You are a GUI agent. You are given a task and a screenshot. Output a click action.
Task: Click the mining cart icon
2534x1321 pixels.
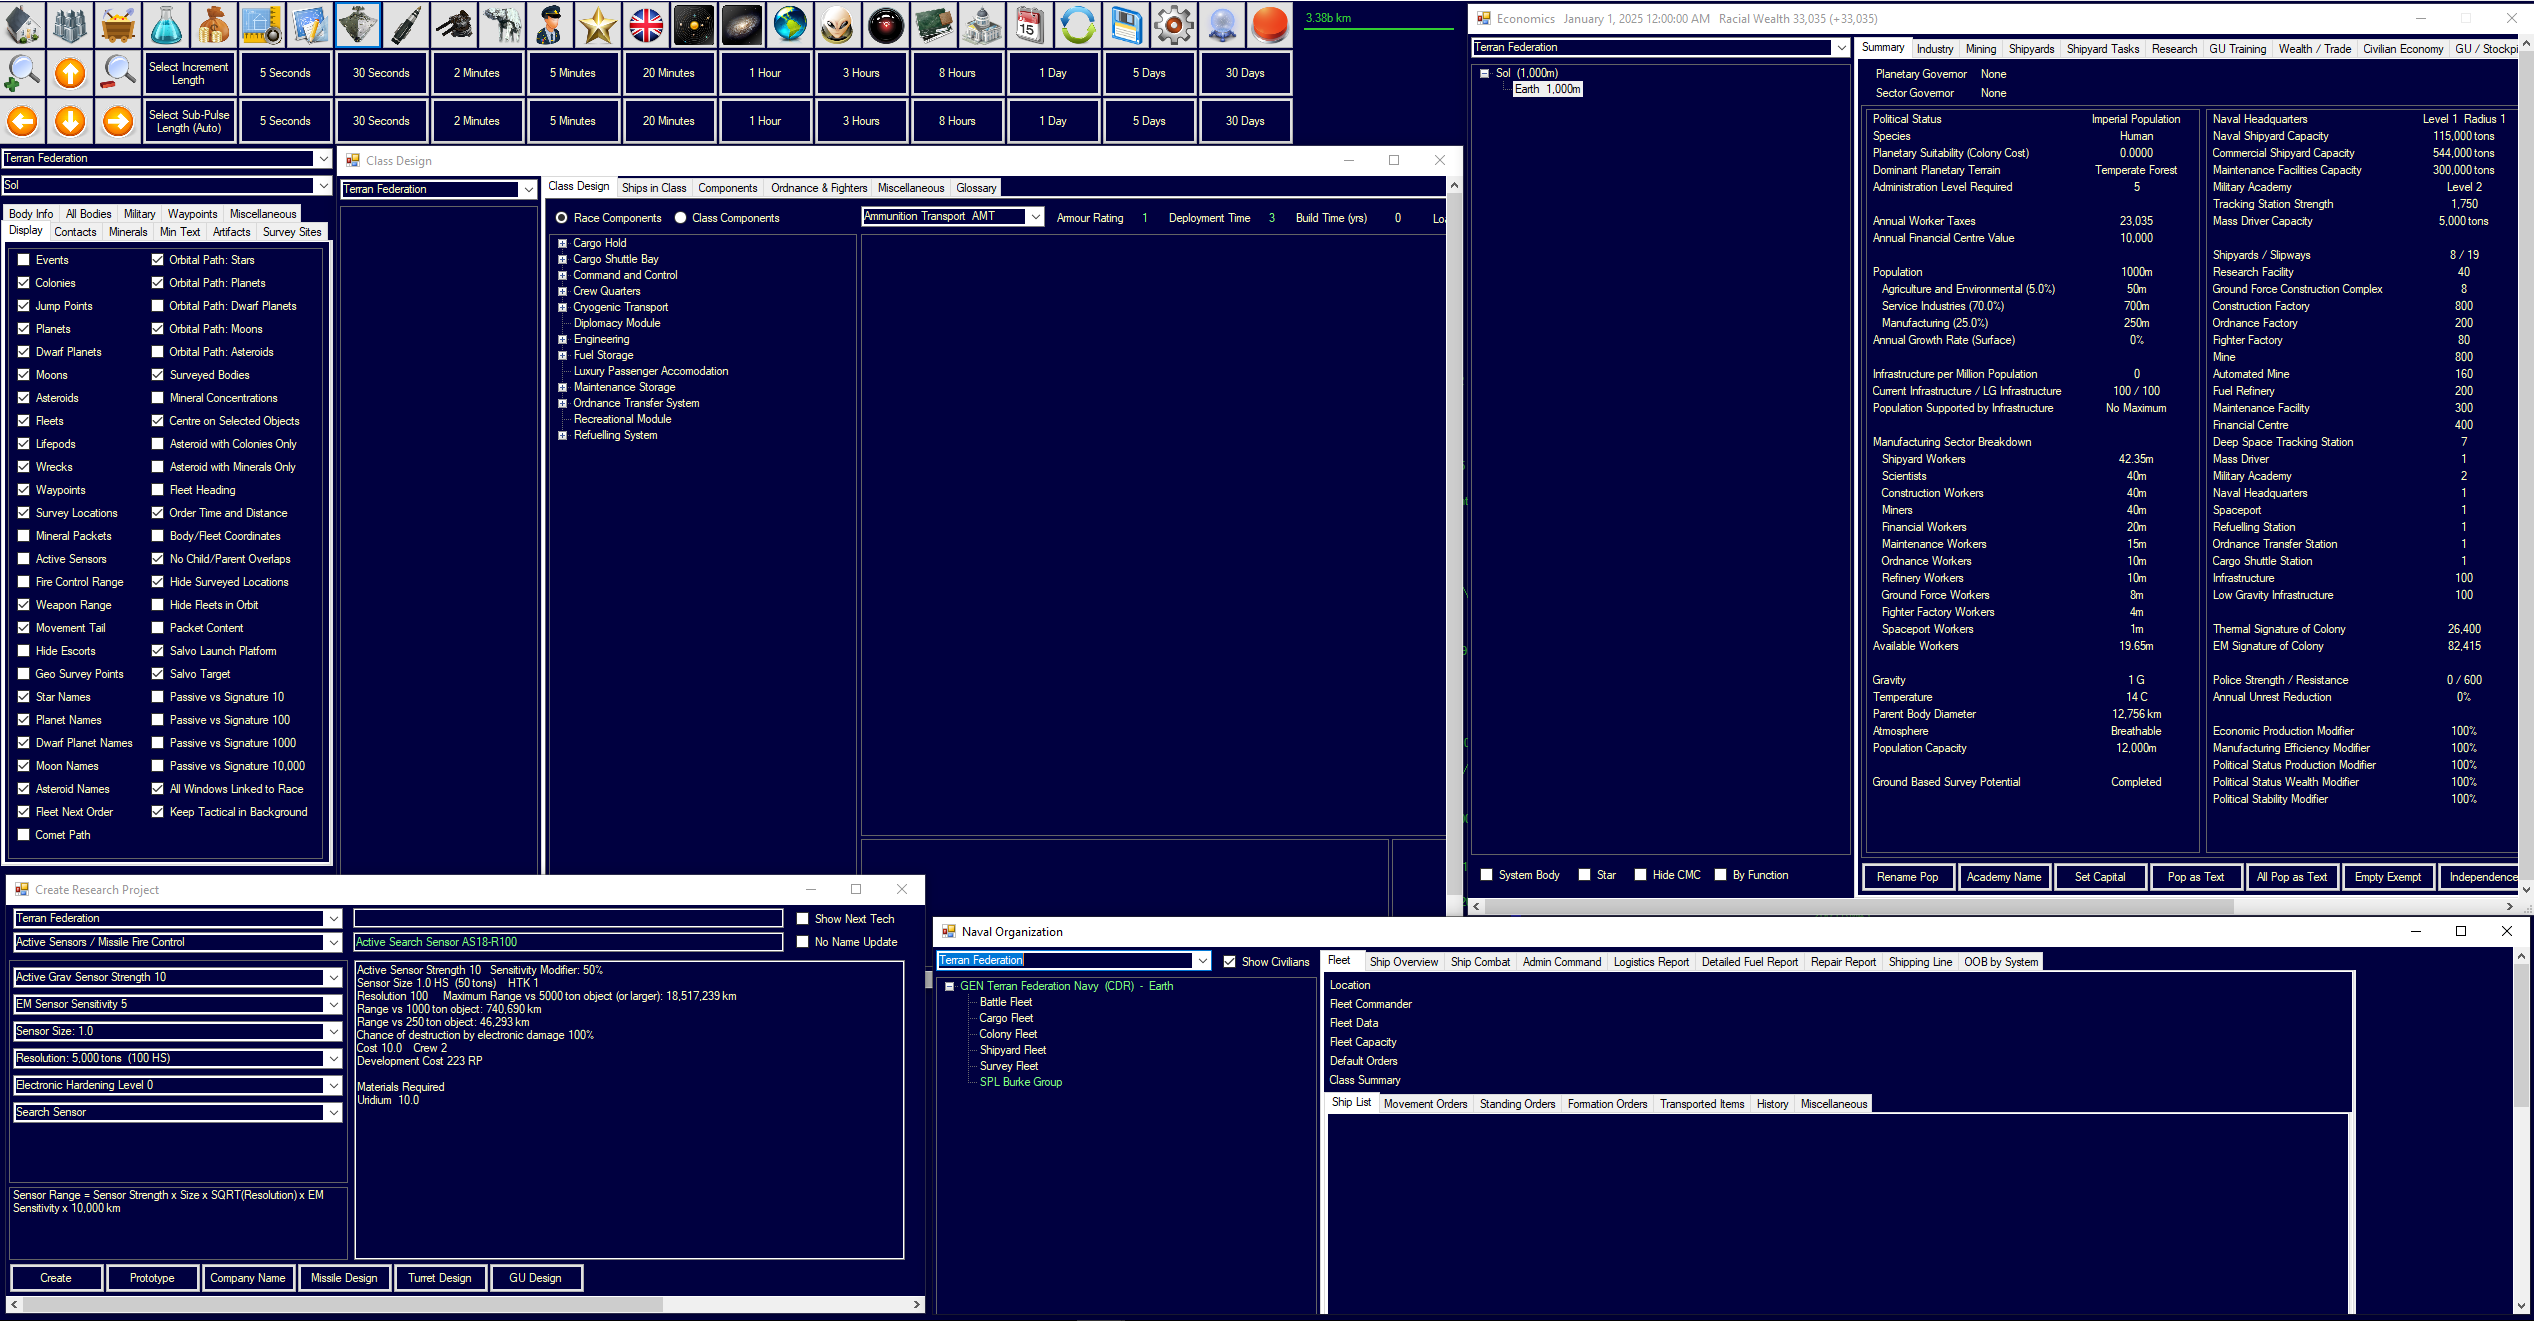pyautogui.click(x=118, y=25)
